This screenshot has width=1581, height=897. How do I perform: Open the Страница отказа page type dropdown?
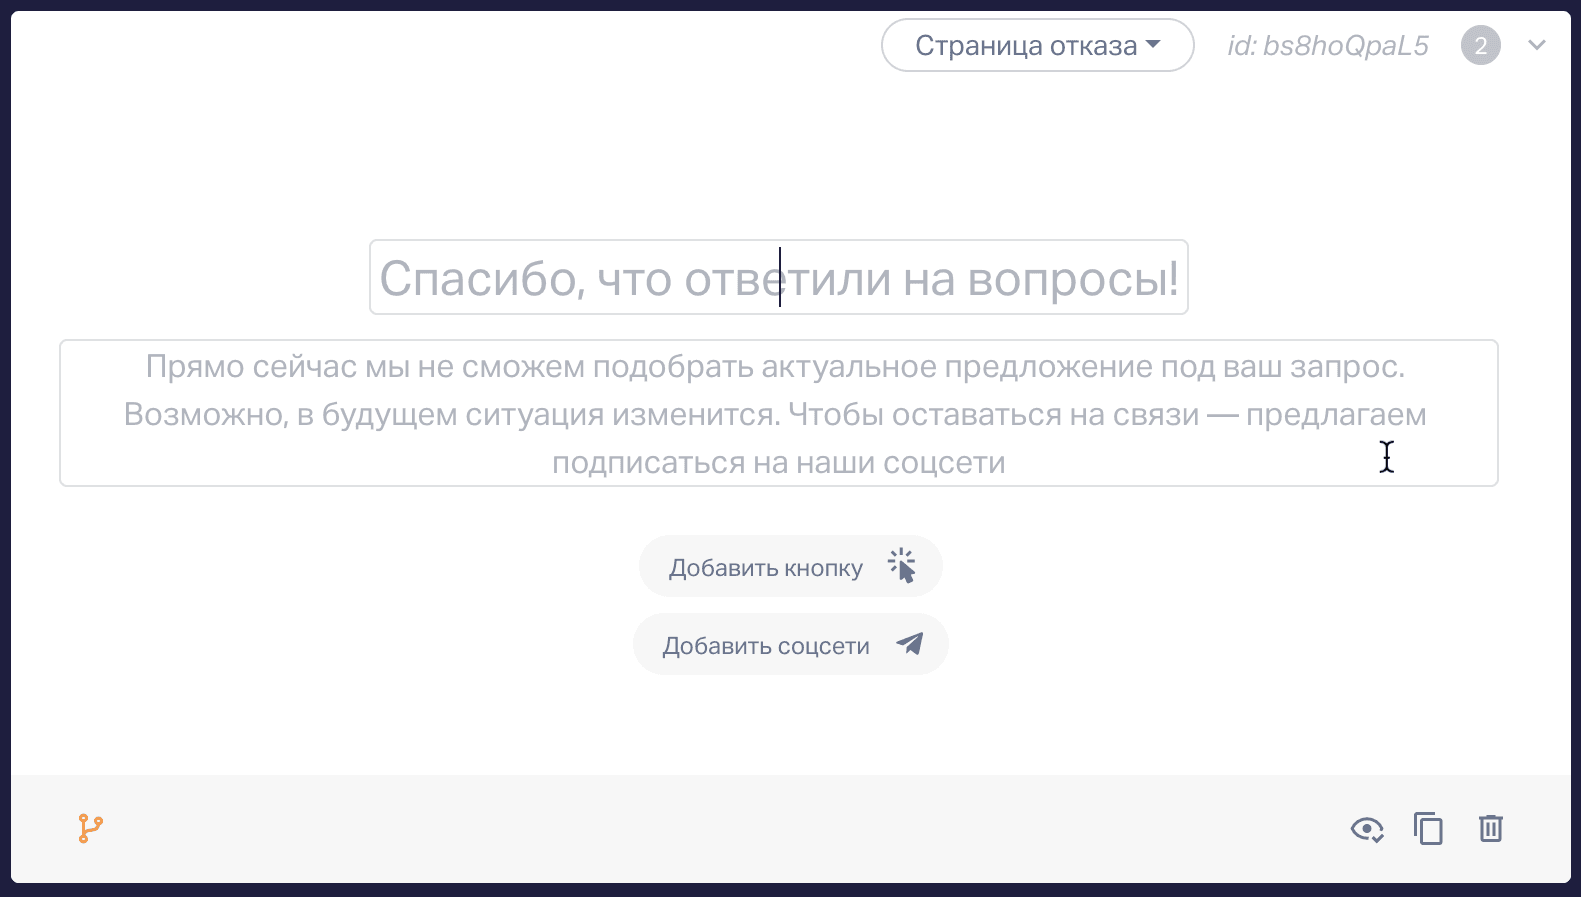pos(1037,45)
